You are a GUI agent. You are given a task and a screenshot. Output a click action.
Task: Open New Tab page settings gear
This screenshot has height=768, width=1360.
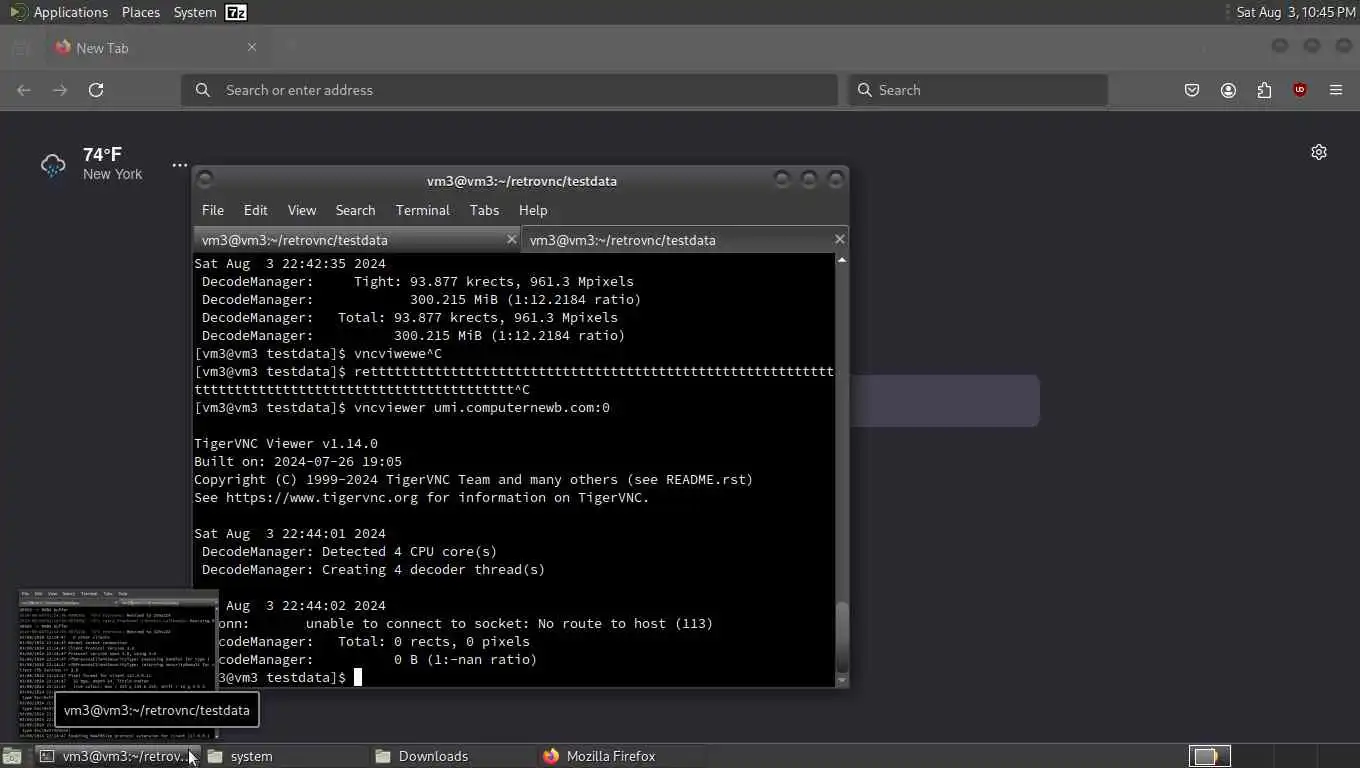1319,152
